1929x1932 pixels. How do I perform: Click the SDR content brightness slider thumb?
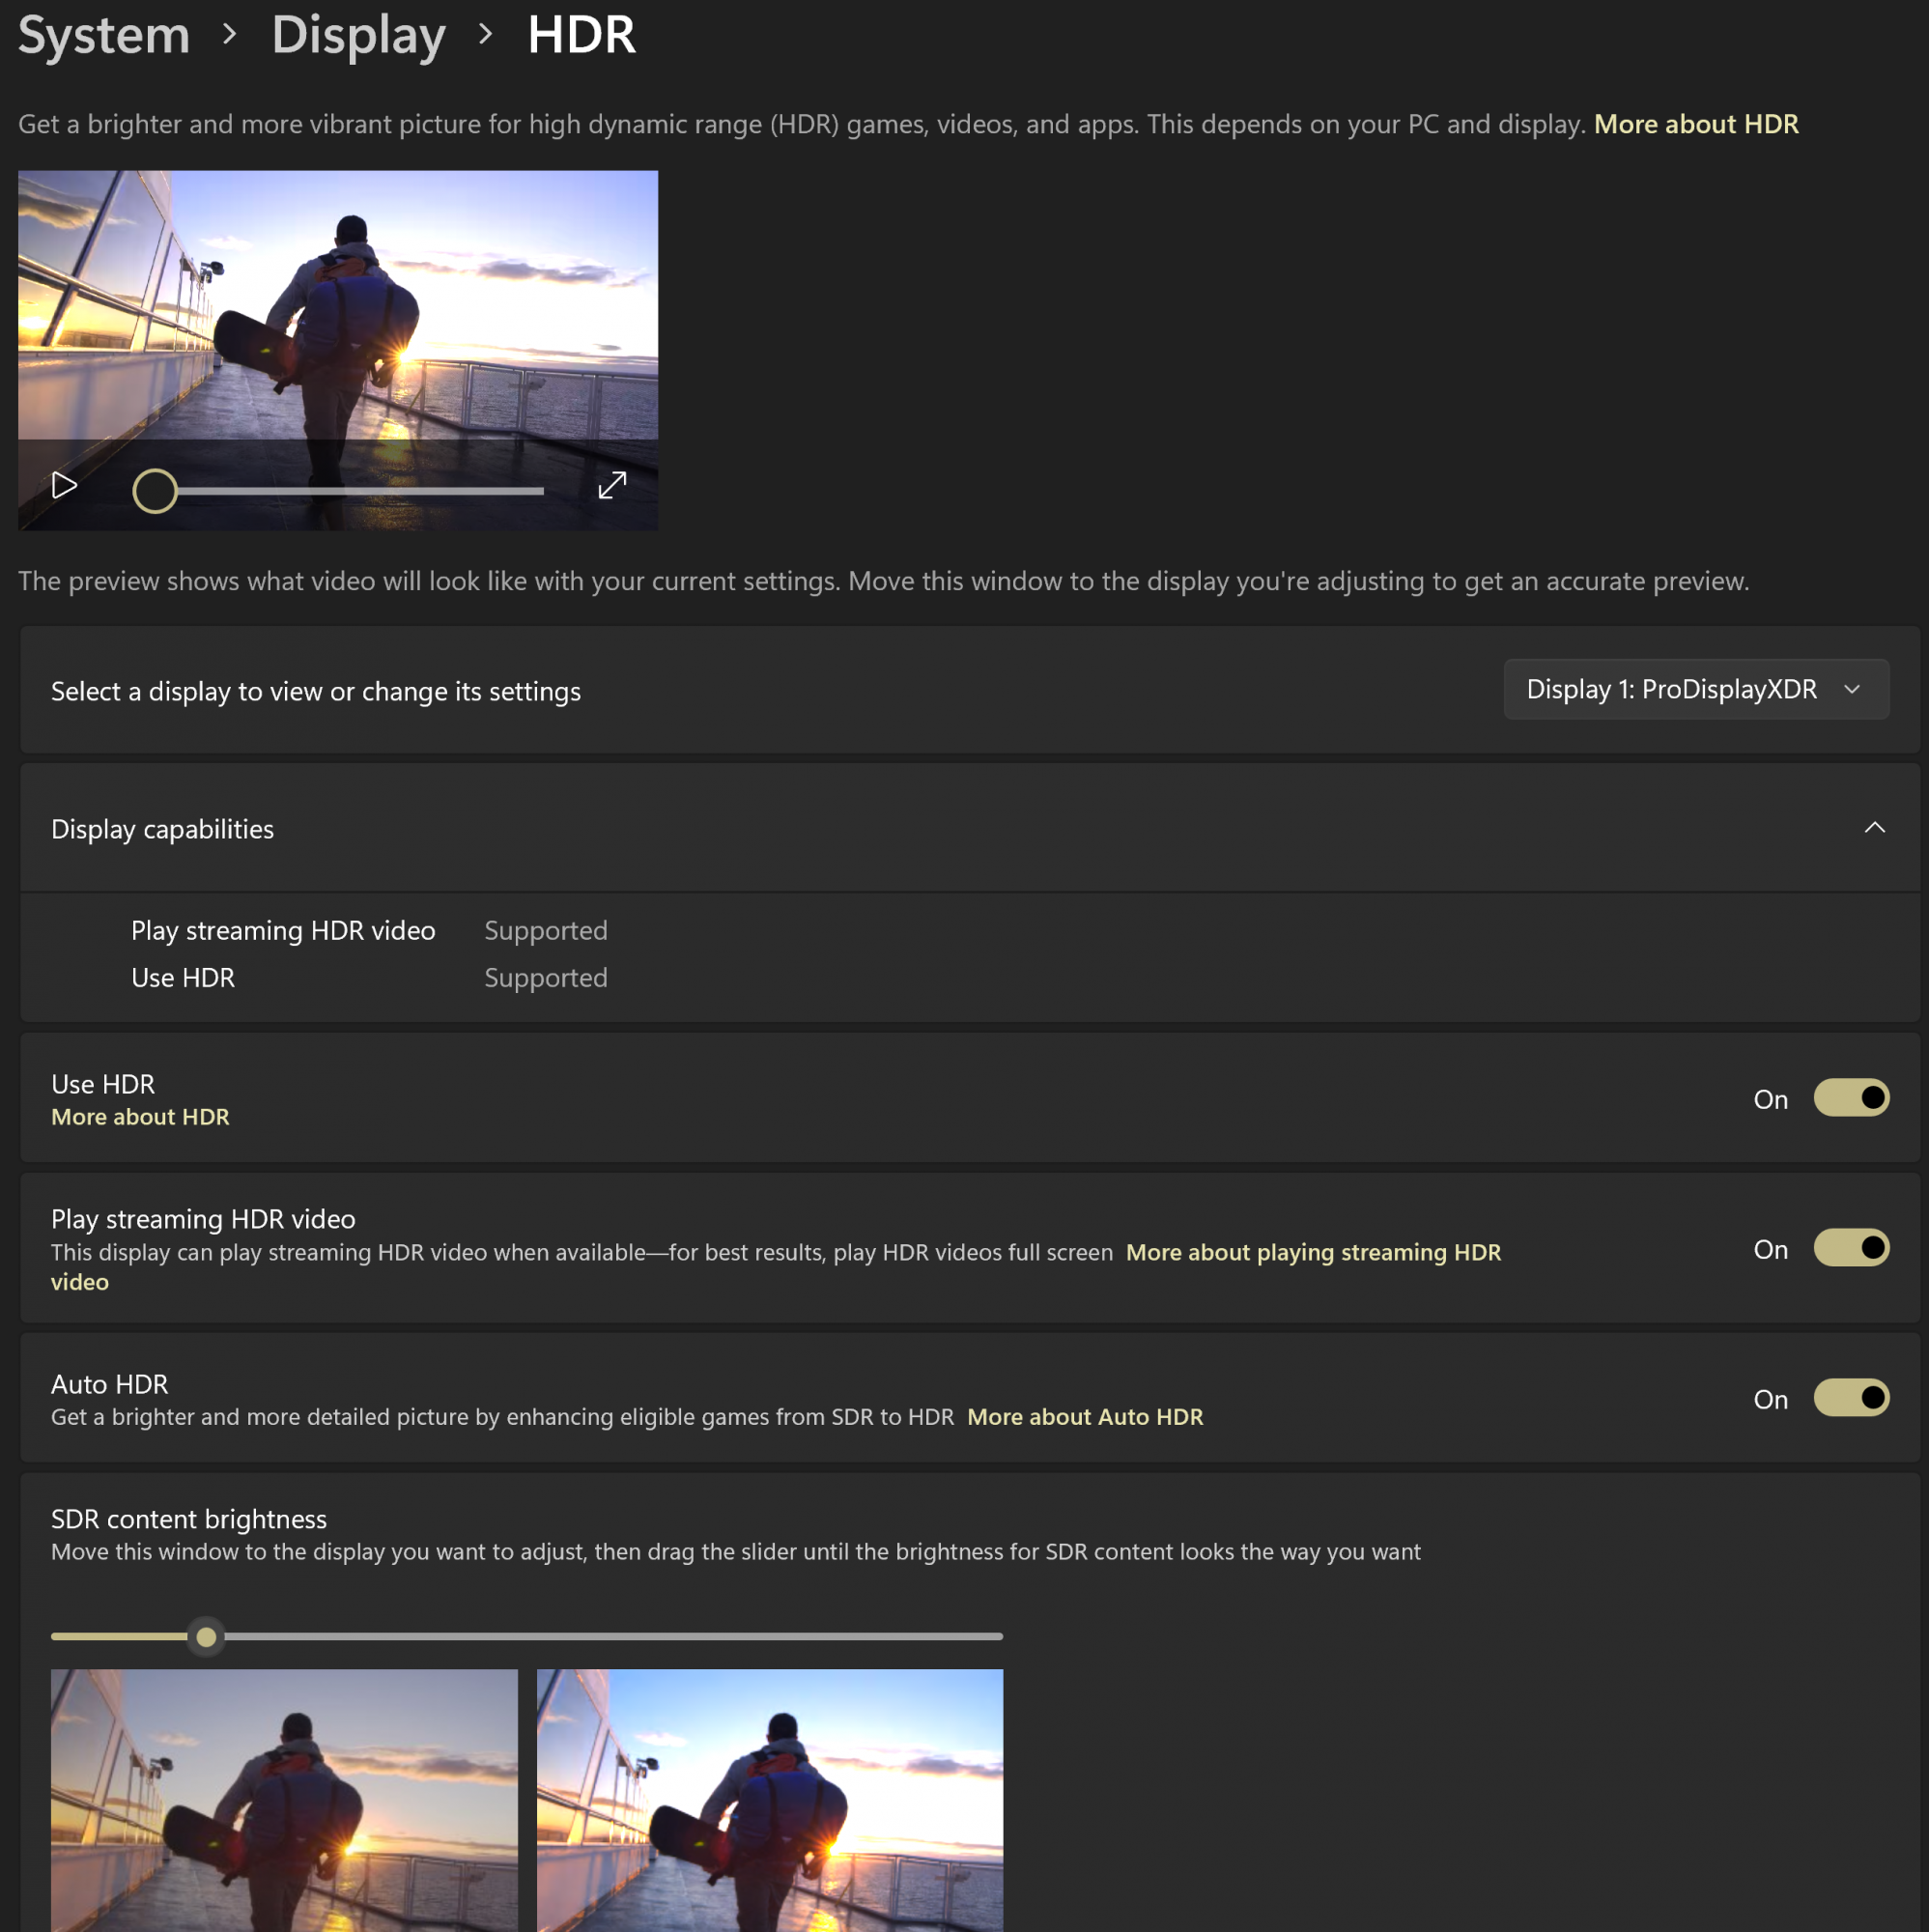206,1637
